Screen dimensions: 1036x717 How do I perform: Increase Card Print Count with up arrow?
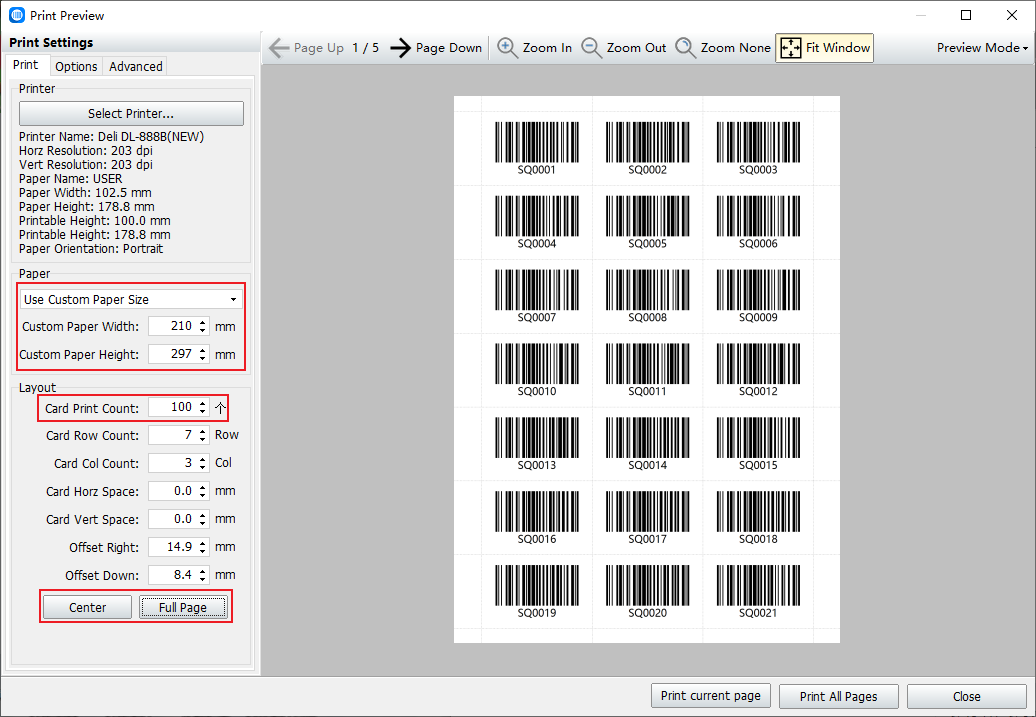[x=203, y=403]
